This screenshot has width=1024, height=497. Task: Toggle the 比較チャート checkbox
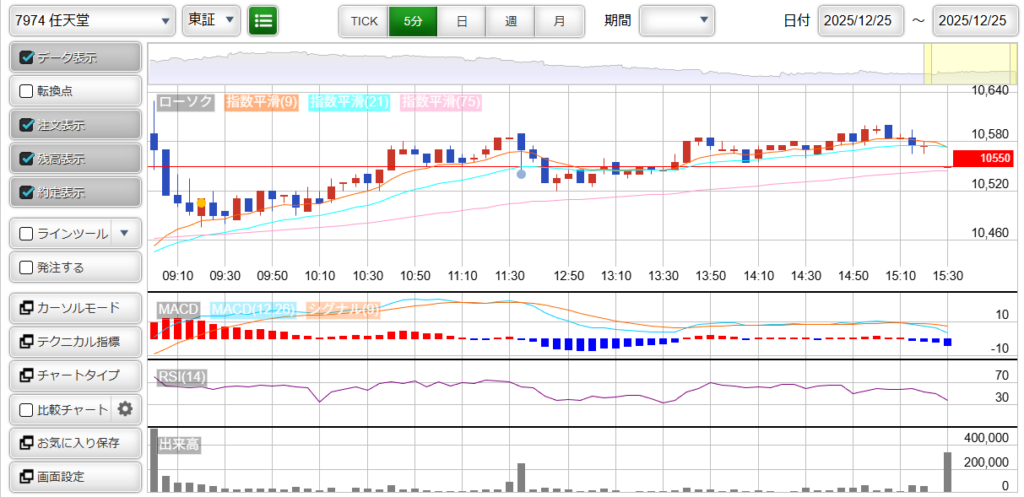[x=27, y=409]
